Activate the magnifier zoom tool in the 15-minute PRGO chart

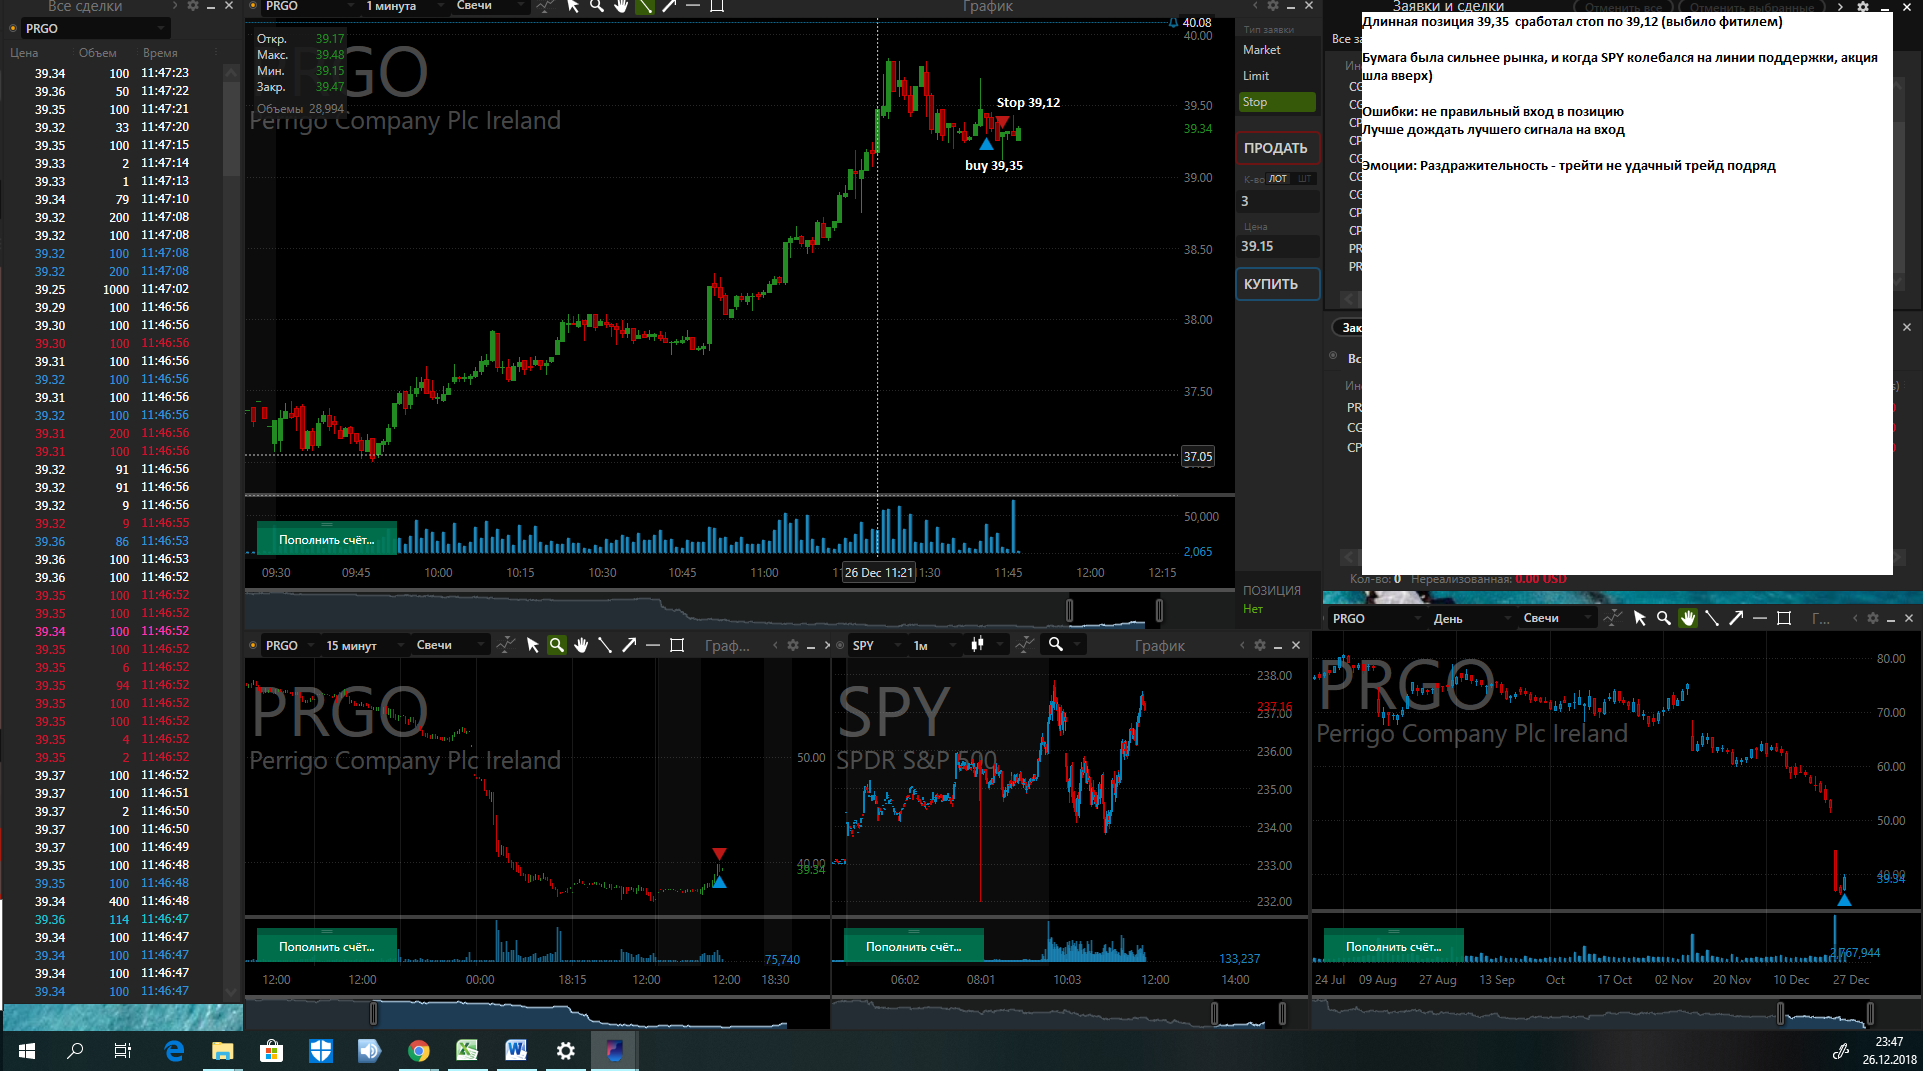pos(557,645)
